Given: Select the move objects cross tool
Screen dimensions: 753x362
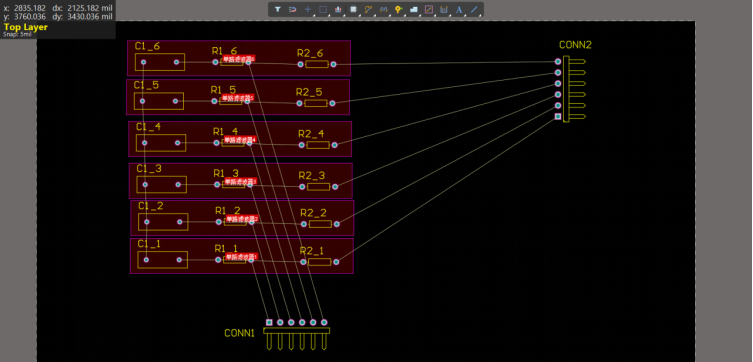Looking at the screenshot, I should coord(308,9).
